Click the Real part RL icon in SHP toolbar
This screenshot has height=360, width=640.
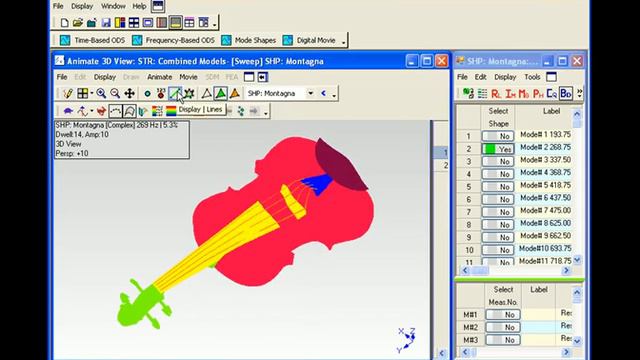496,94
